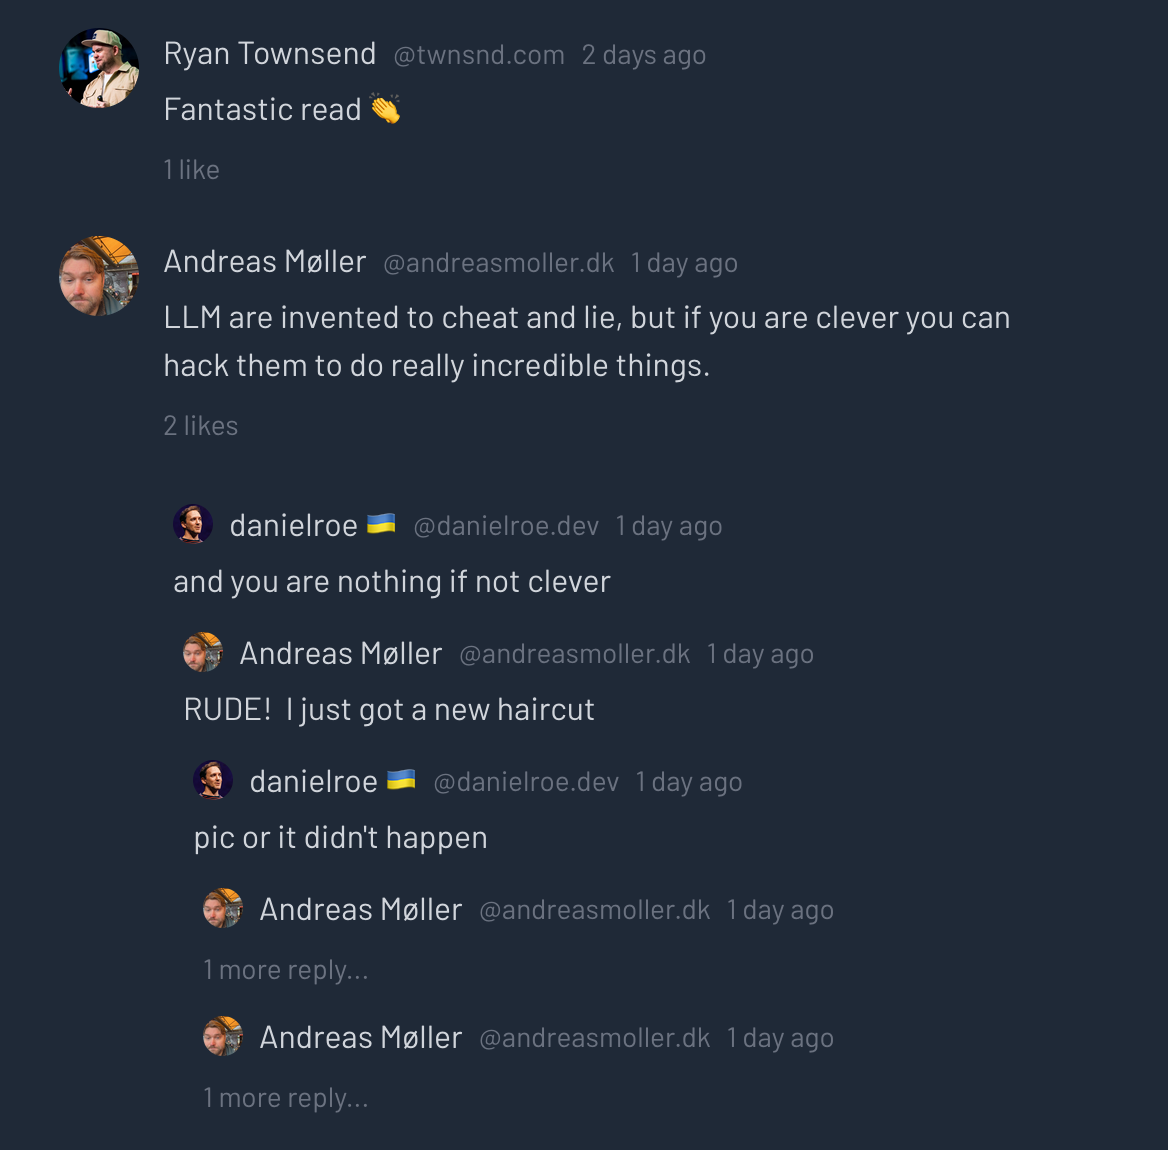Open the @andreasmoller.dk handle on the LLM comment

(499, 264)
